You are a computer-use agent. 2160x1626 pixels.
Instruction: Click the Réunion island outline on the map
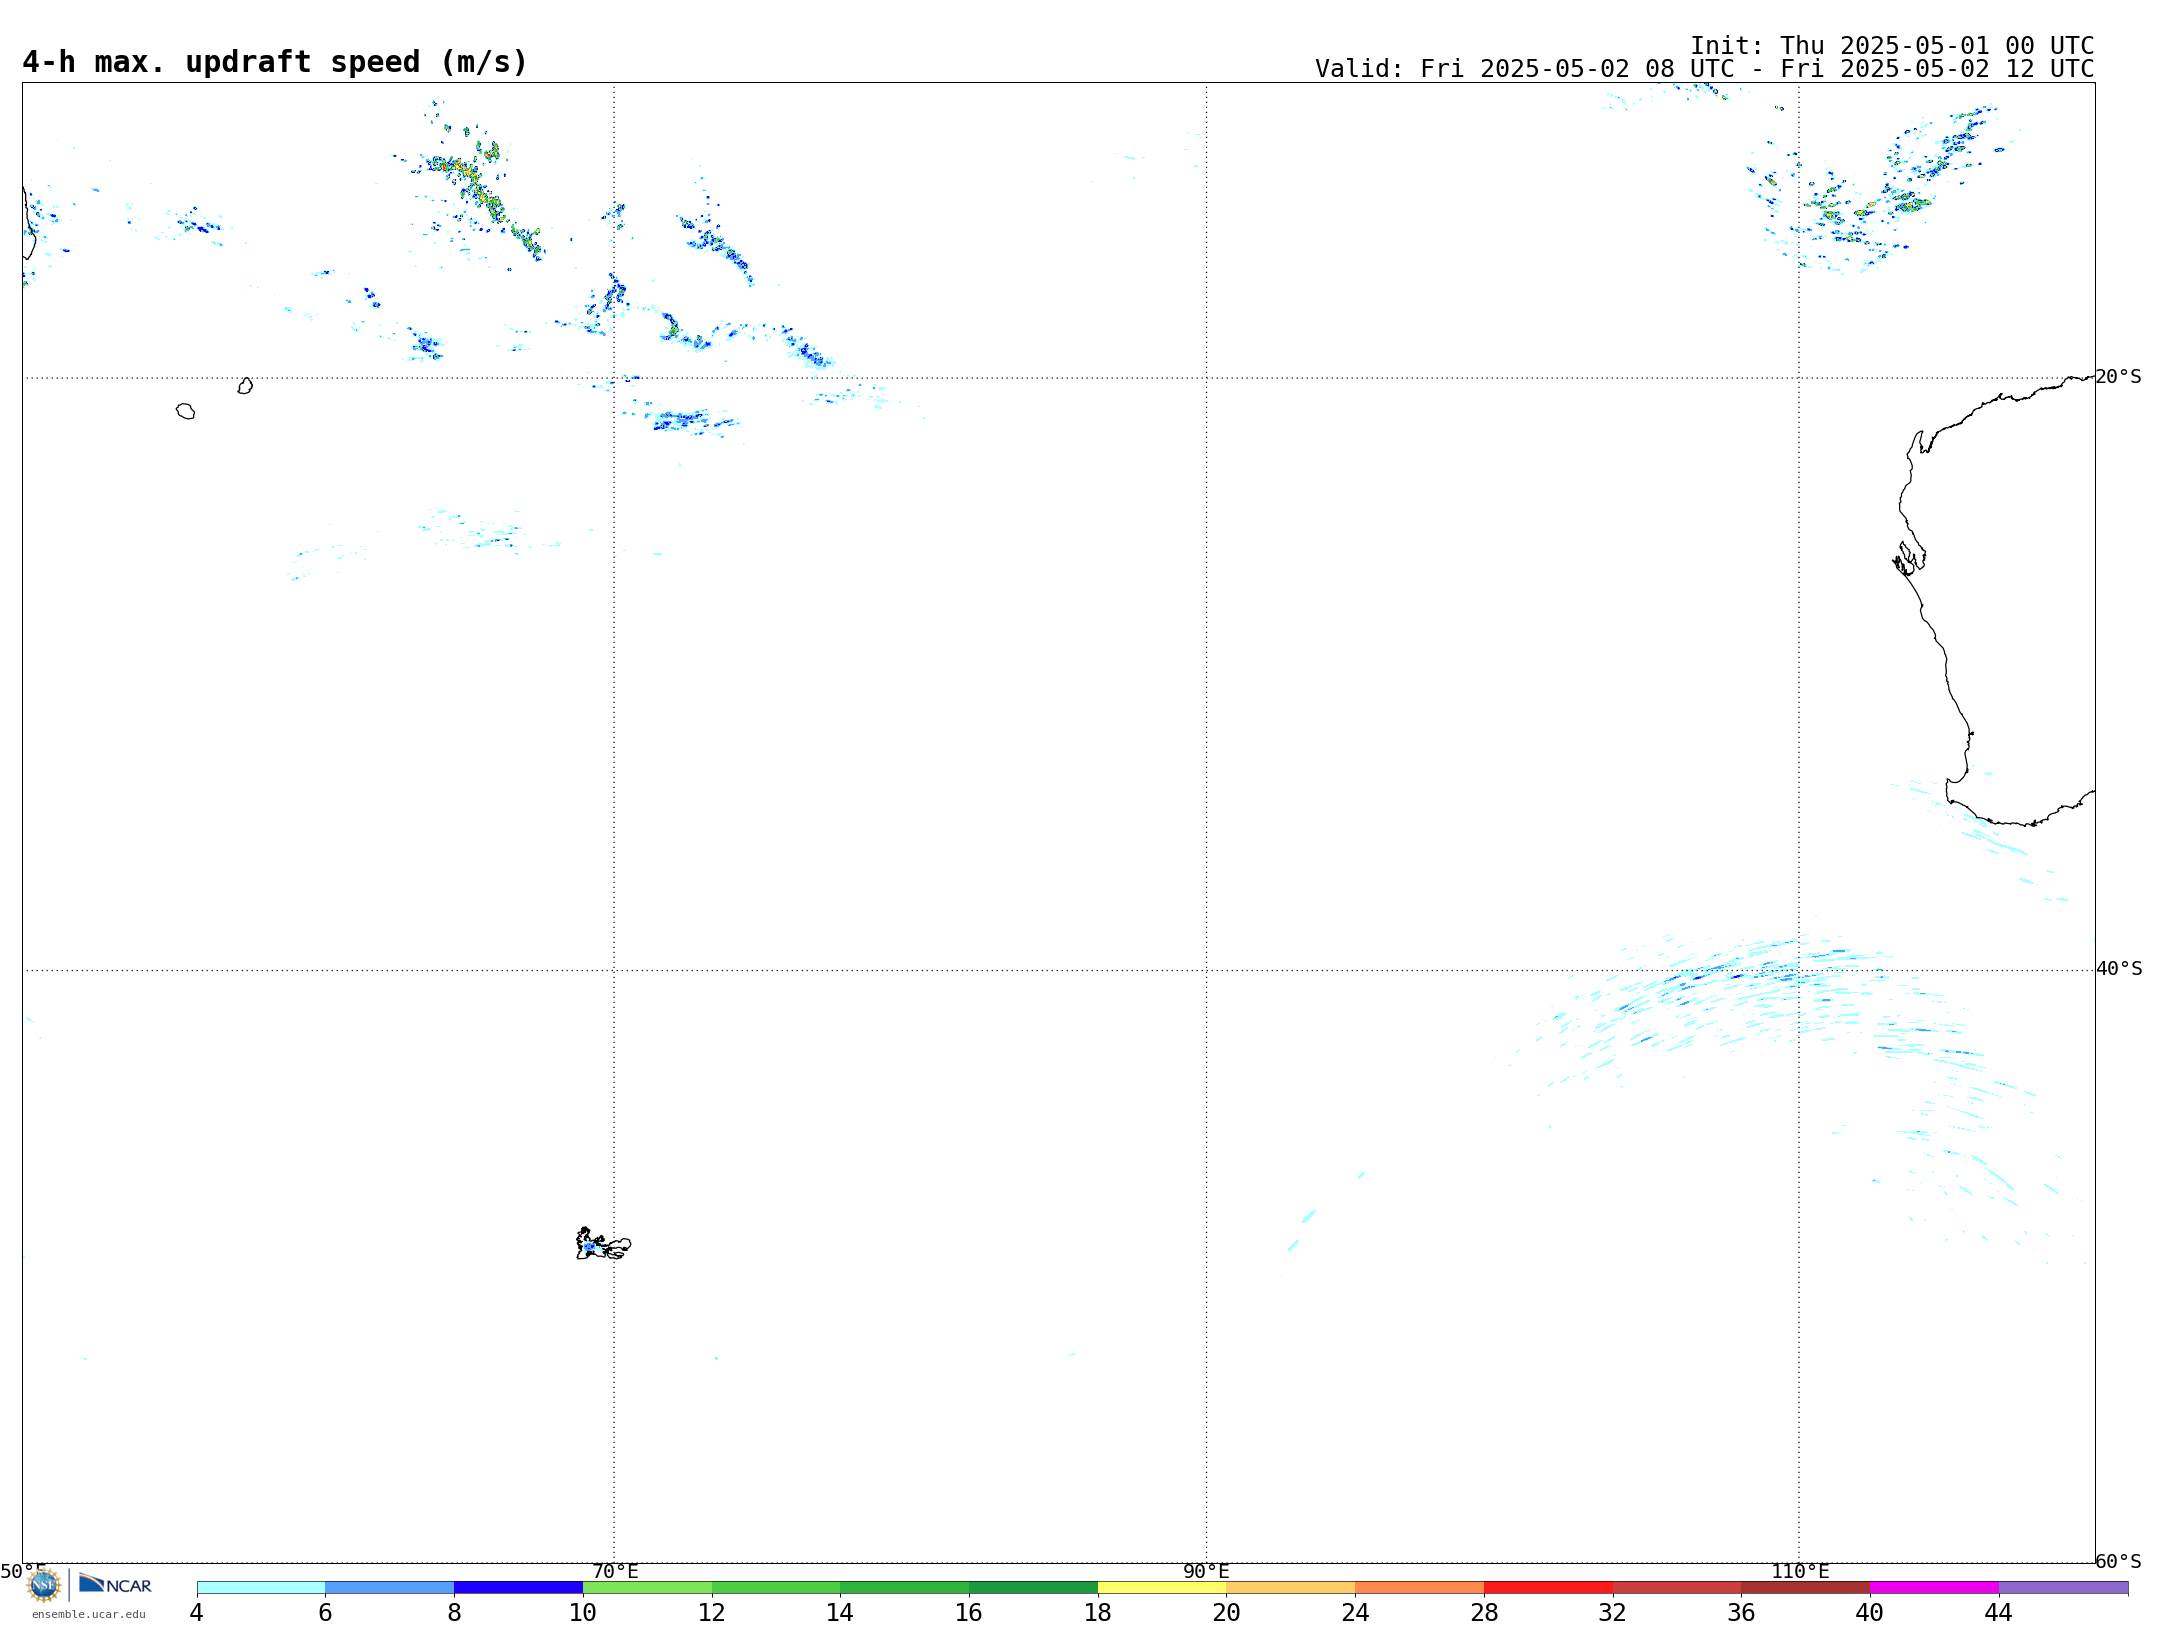coord(185,411)
